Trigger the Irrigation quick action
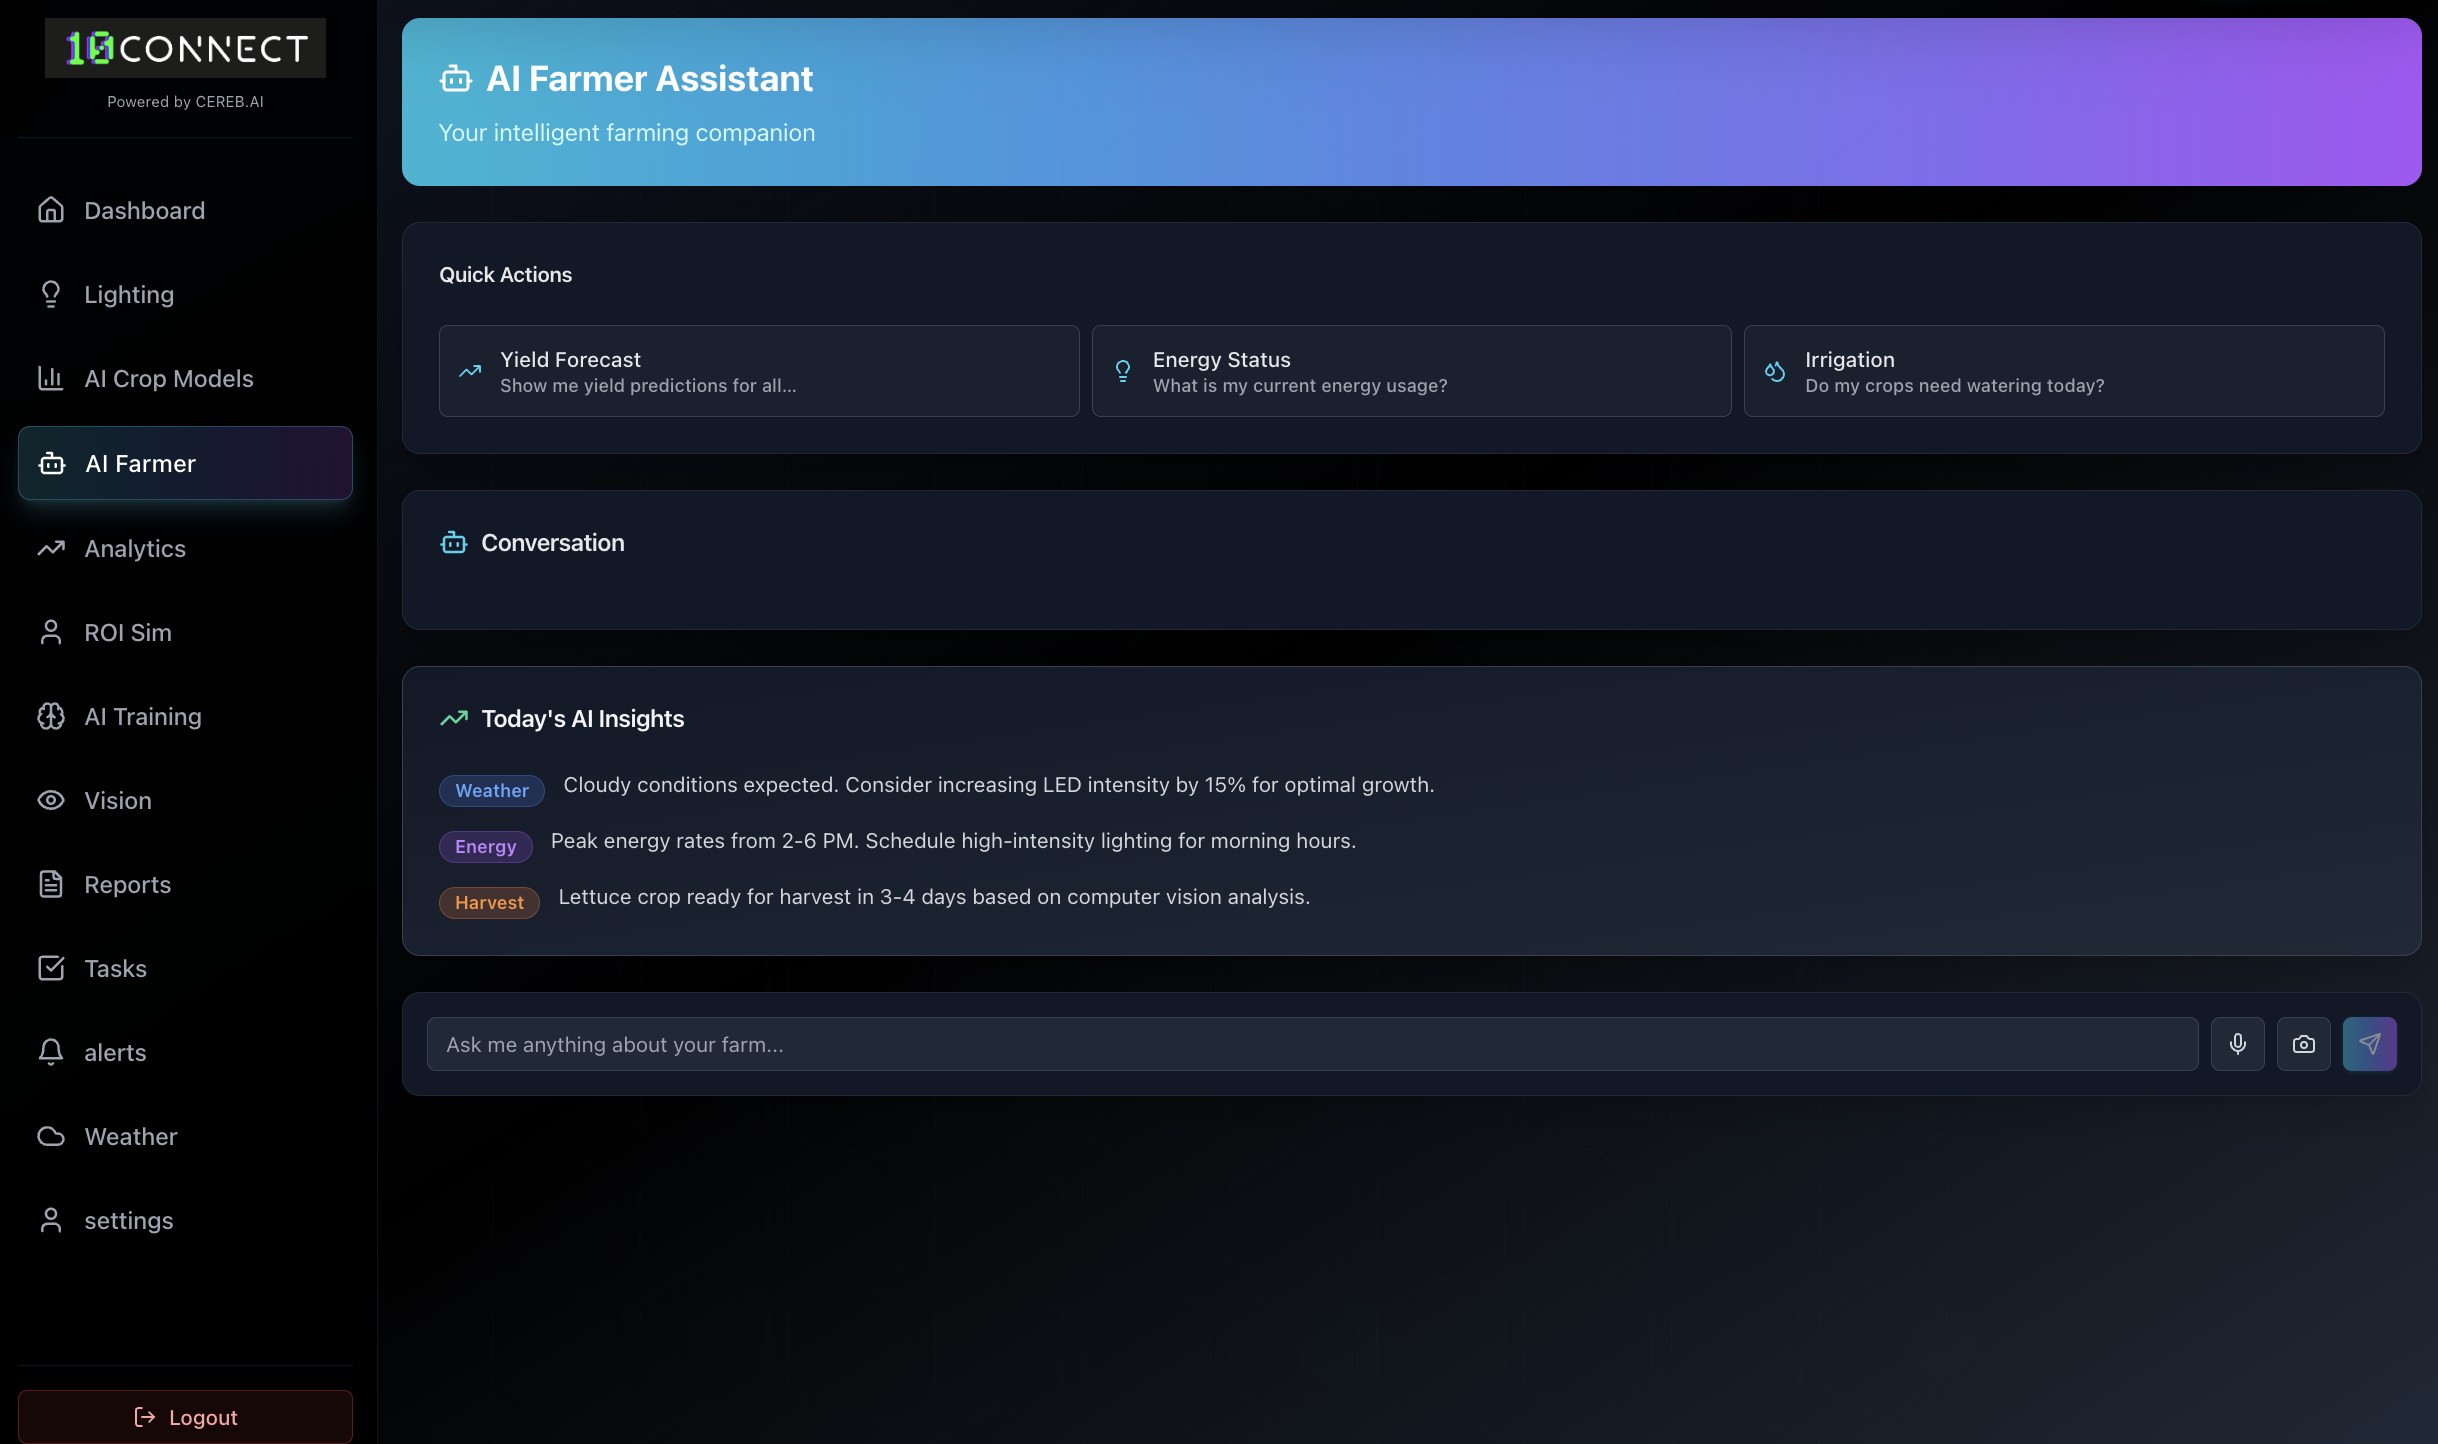 click(2064, 370)
